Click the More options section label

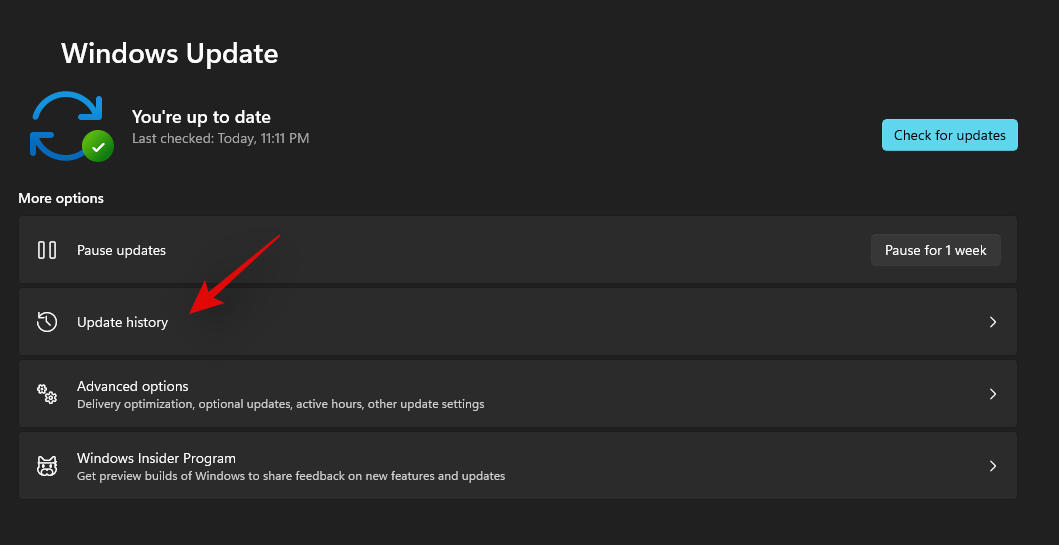click(61, 198)
